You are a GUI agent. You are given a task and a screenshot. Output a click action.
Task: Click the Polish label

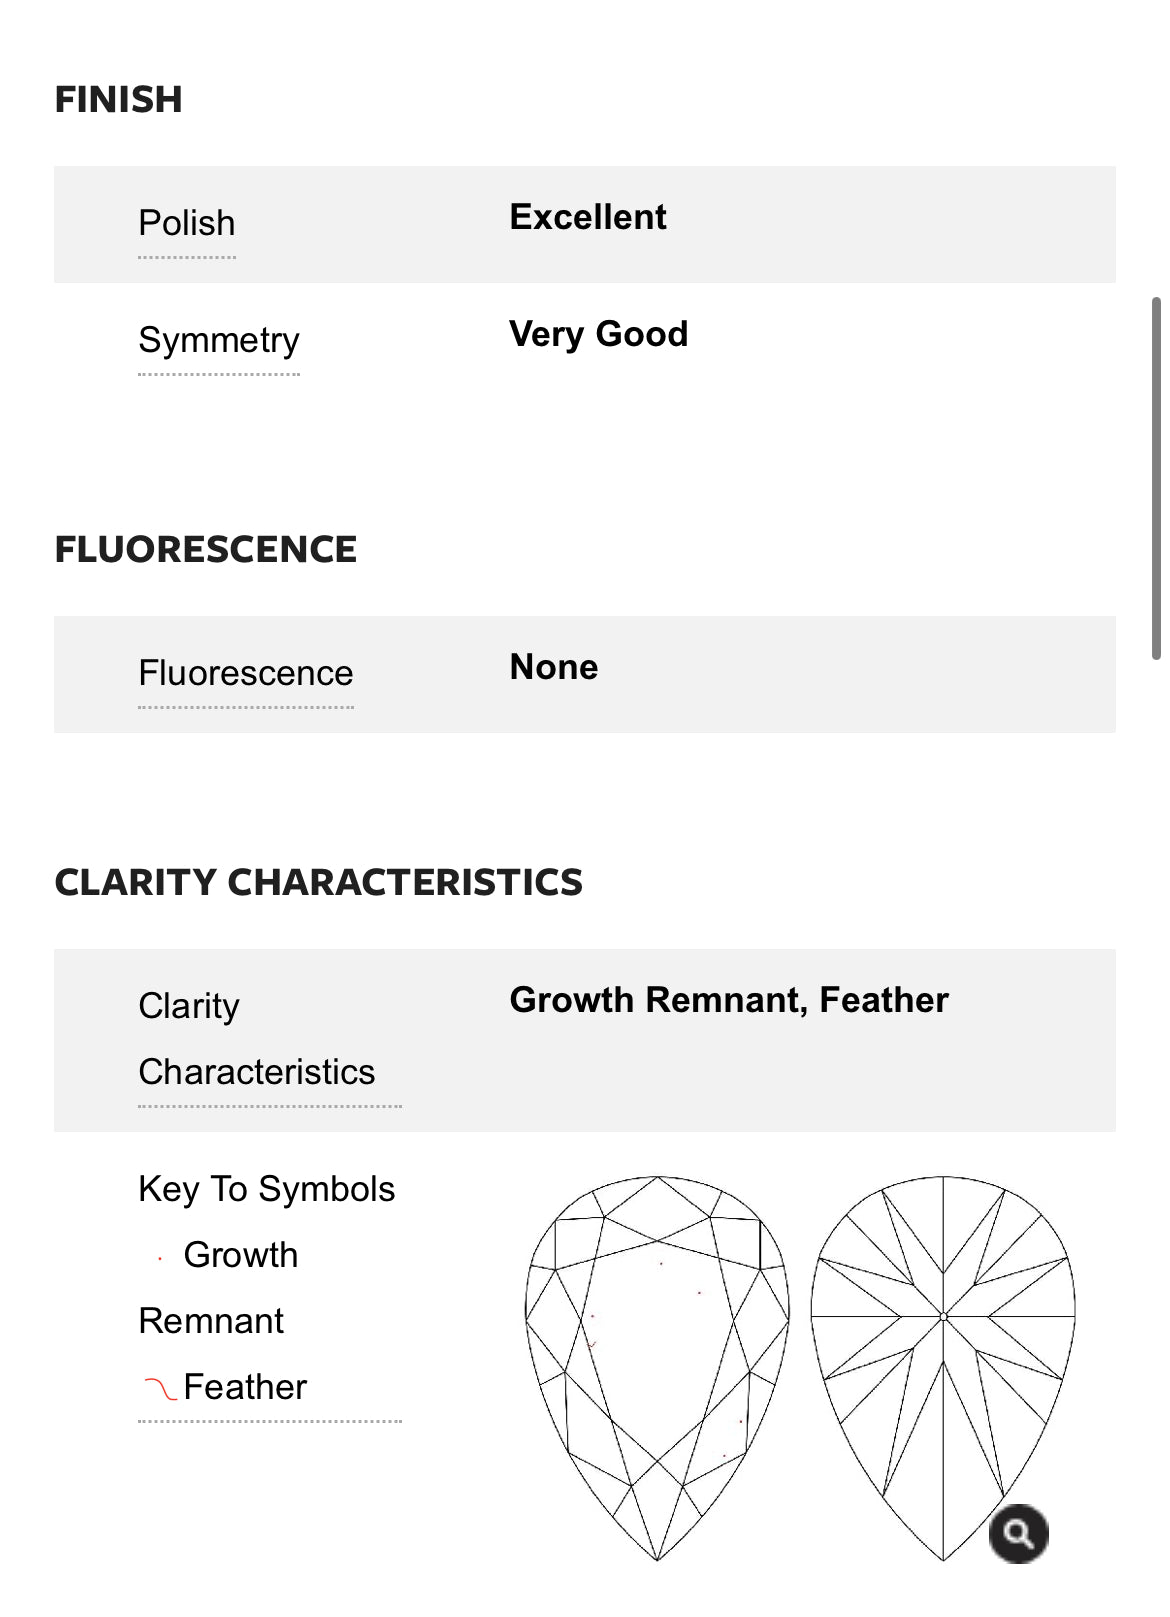(187, 223)
